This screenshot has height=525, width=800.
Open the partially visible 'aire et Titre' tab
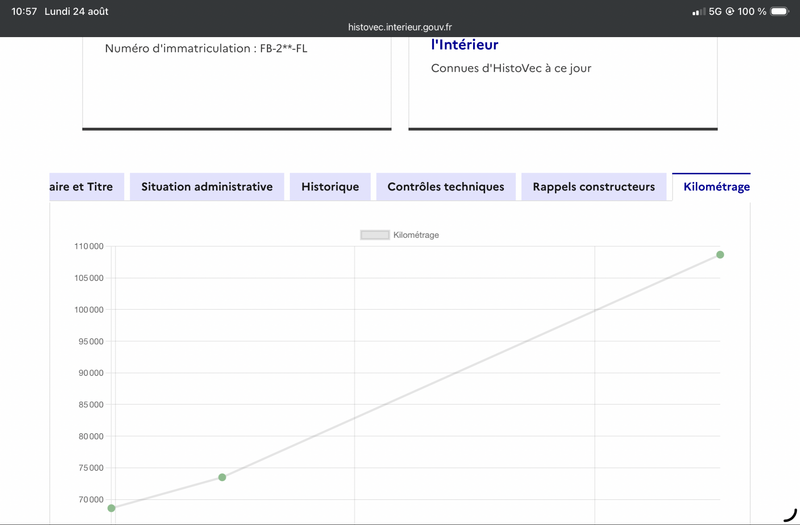tap(87, 187)
